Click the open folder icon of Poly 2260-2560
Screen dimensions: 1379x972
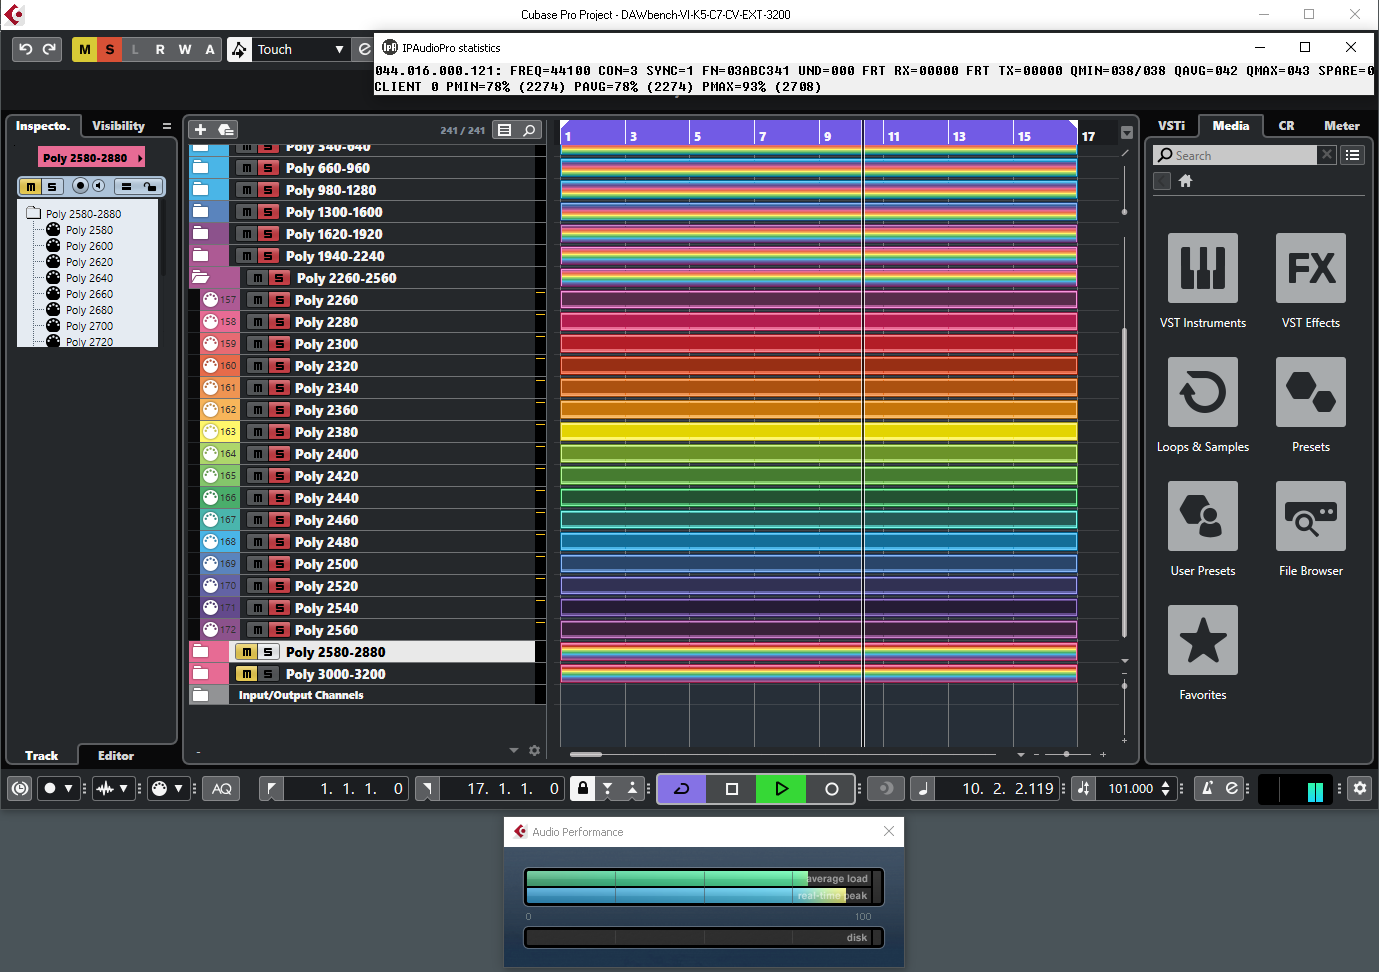point(200,278)
